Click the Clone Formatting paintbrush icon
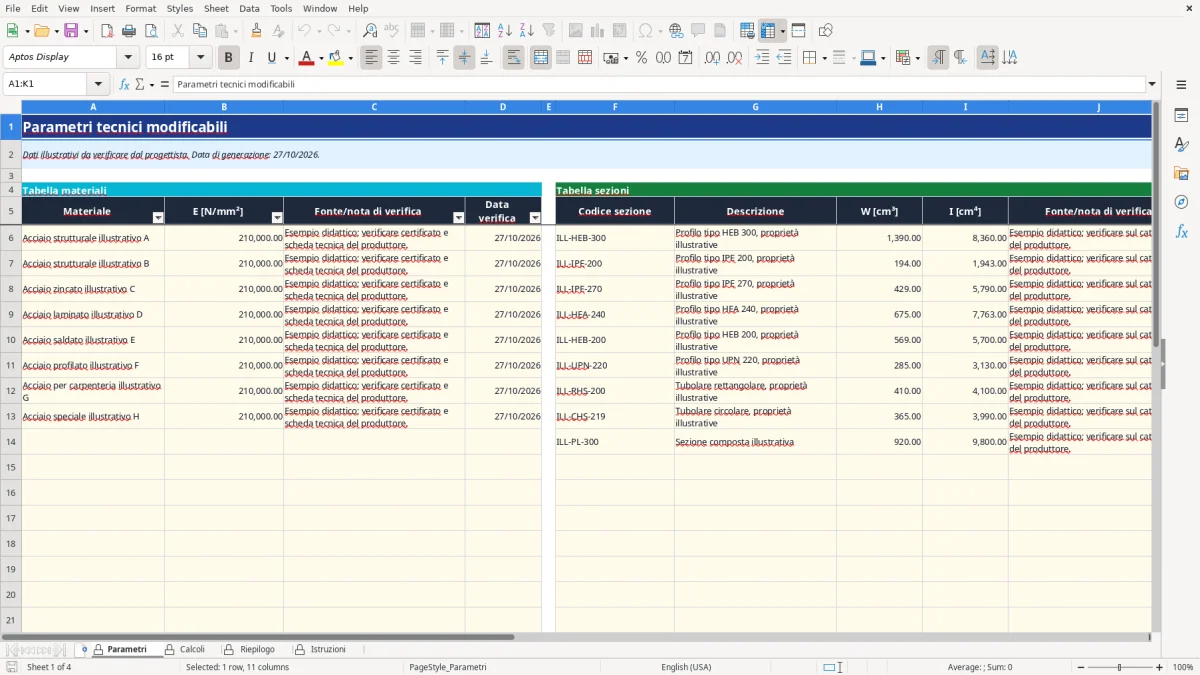 [256, 31]
